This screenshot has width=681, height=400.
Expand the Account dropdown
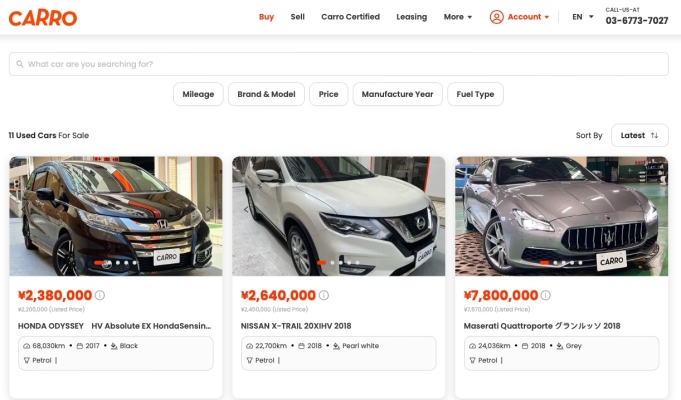tap(528, 17)
